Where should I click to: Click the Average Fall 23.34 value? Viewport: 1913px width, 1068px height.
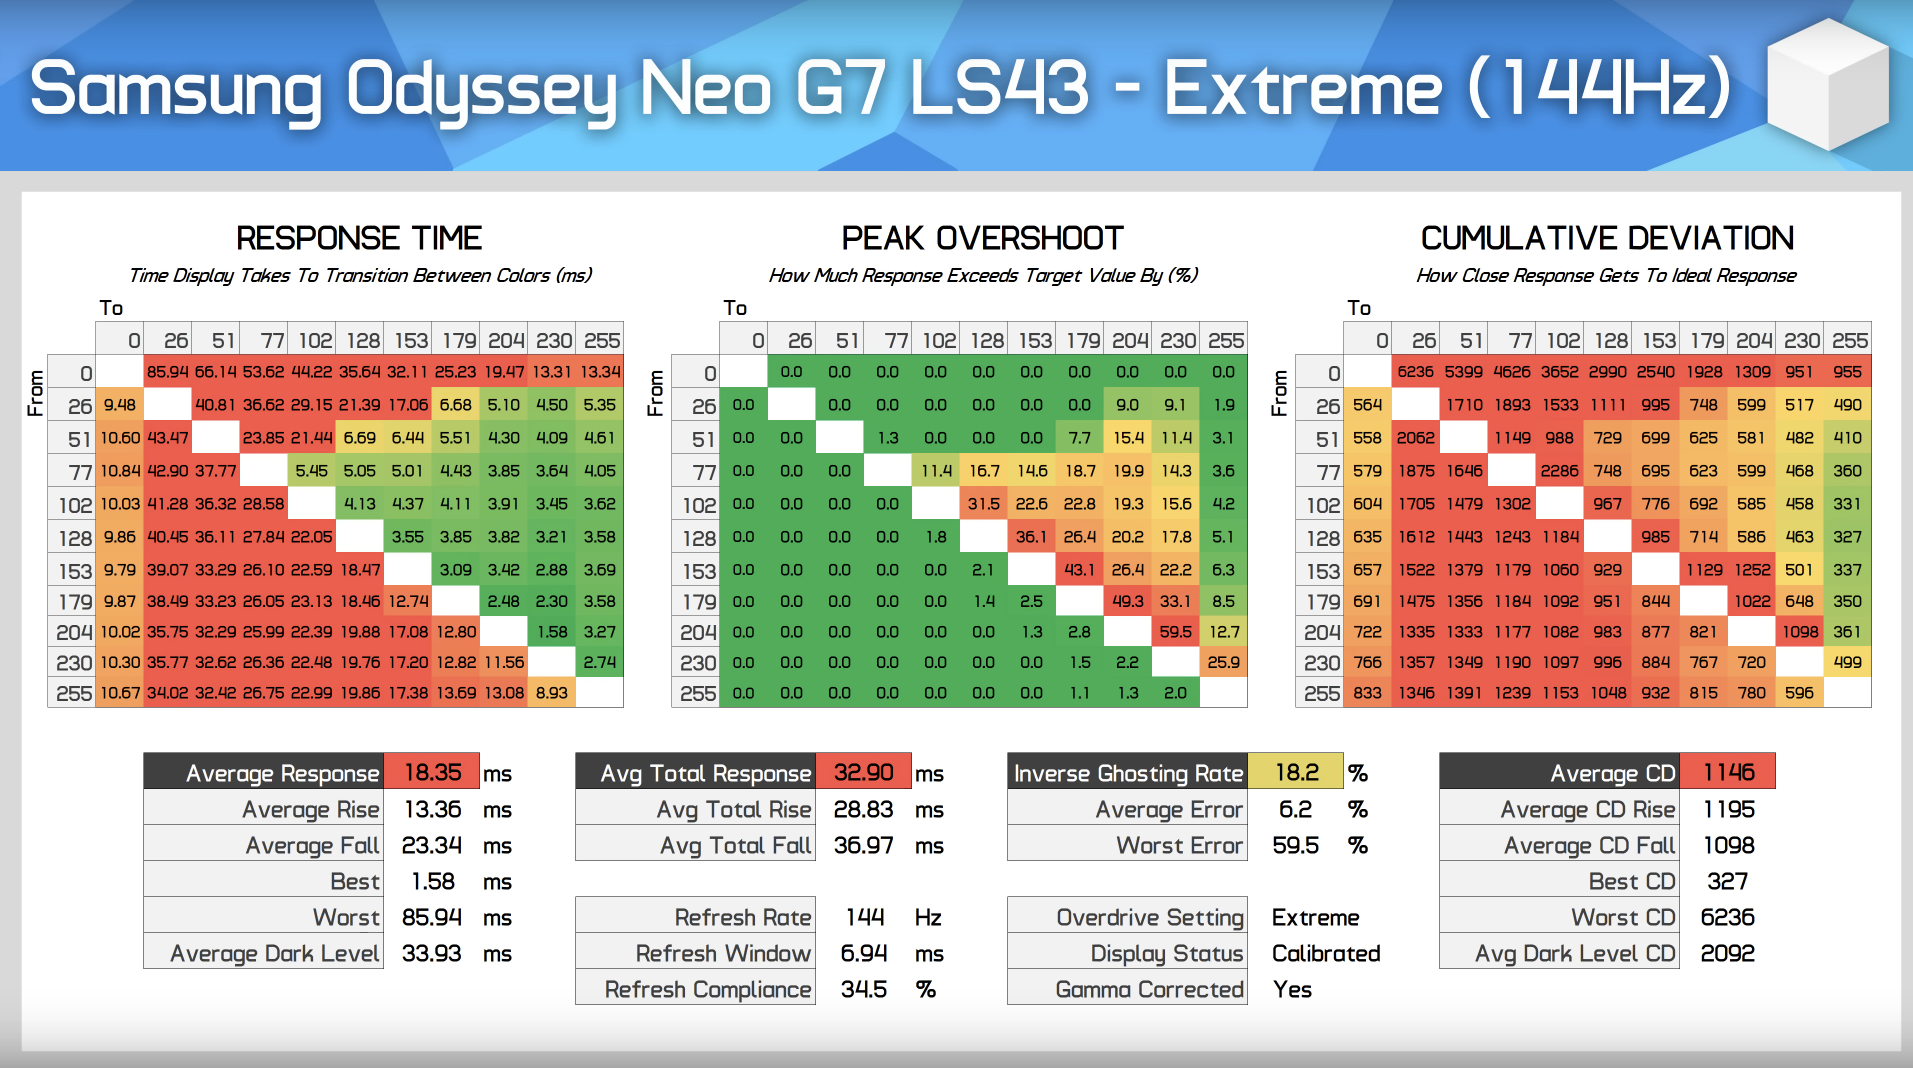[432, 845]
